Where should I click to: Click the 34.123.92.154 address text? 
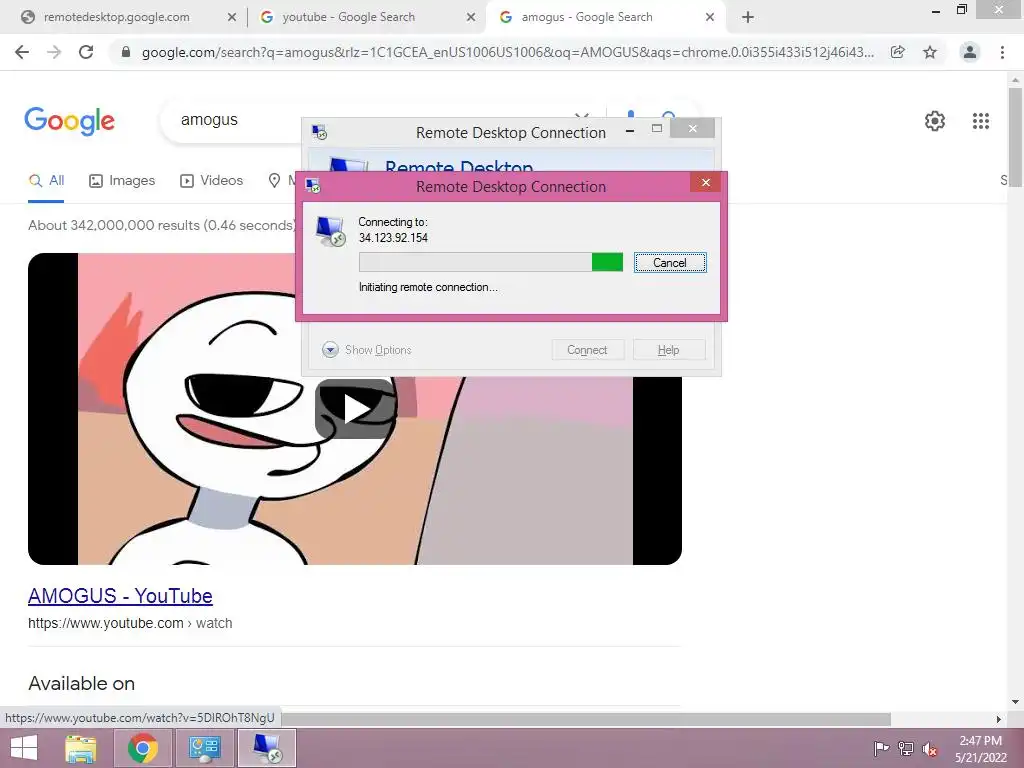(393, 238)
